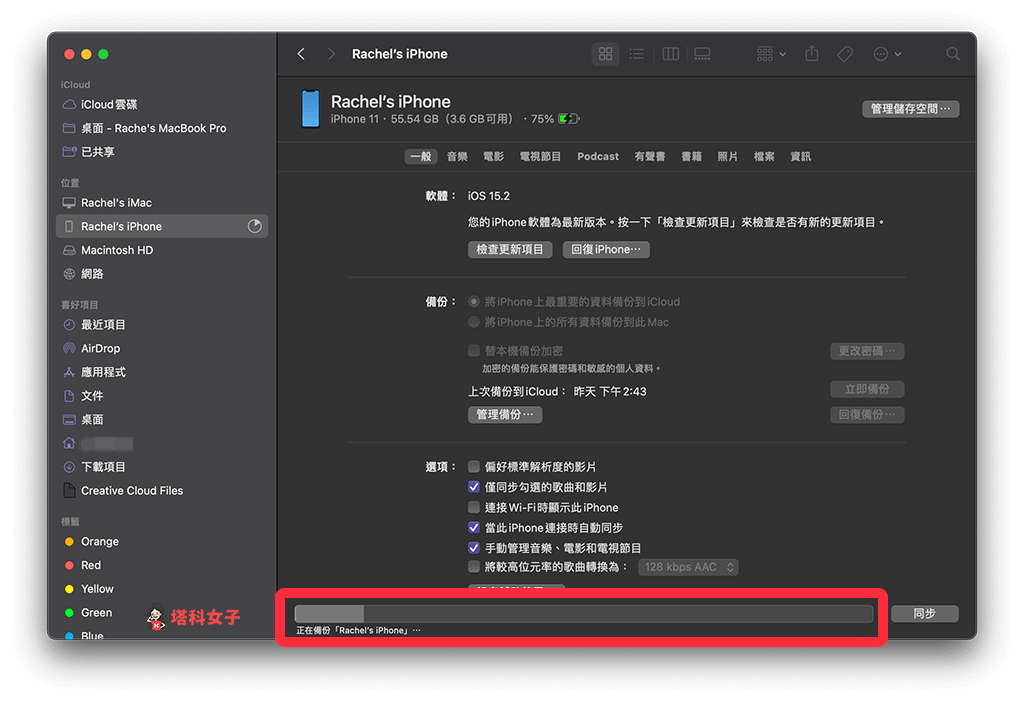Enable 連接 Wi-Fi 時顯示此 iPhone

coord(474,507)
